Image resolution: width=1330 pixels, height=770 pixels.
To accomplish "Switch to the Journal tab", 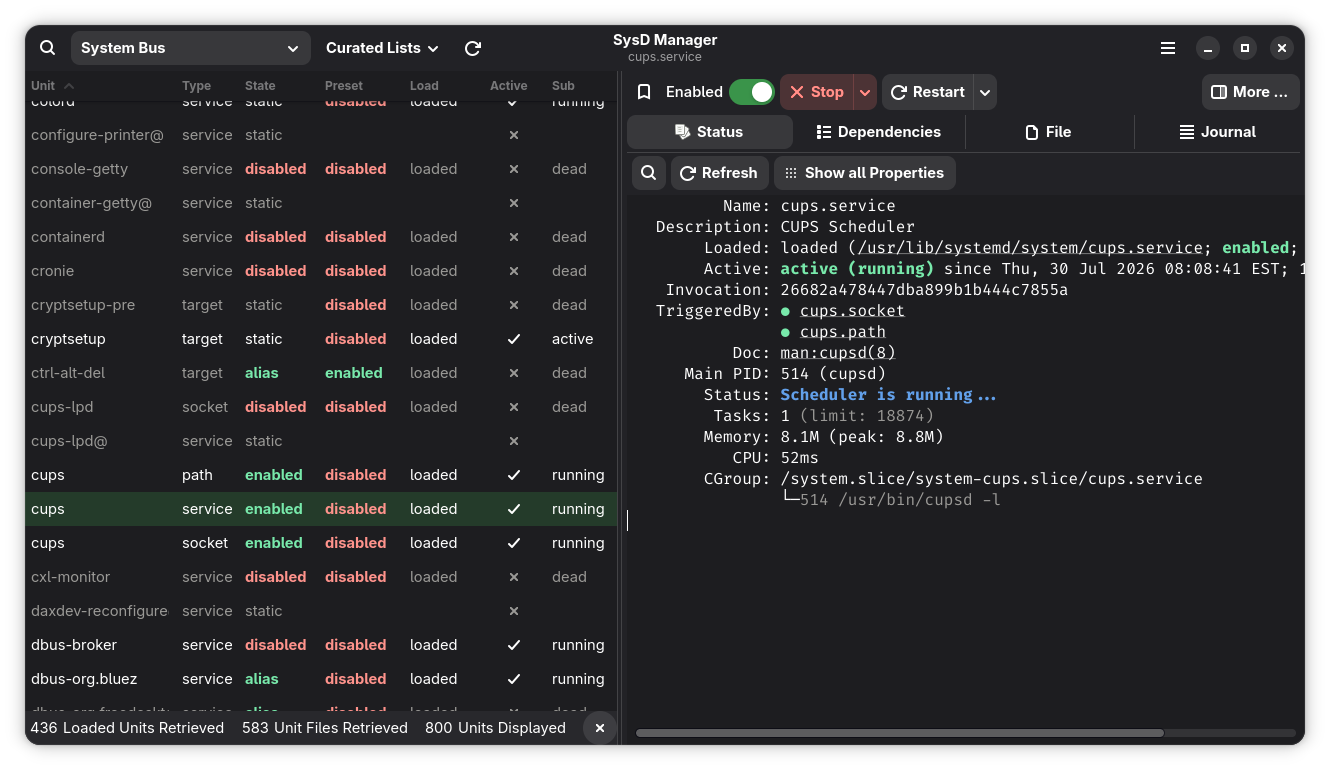I will pyautogui.click(x=1217, y=132).
